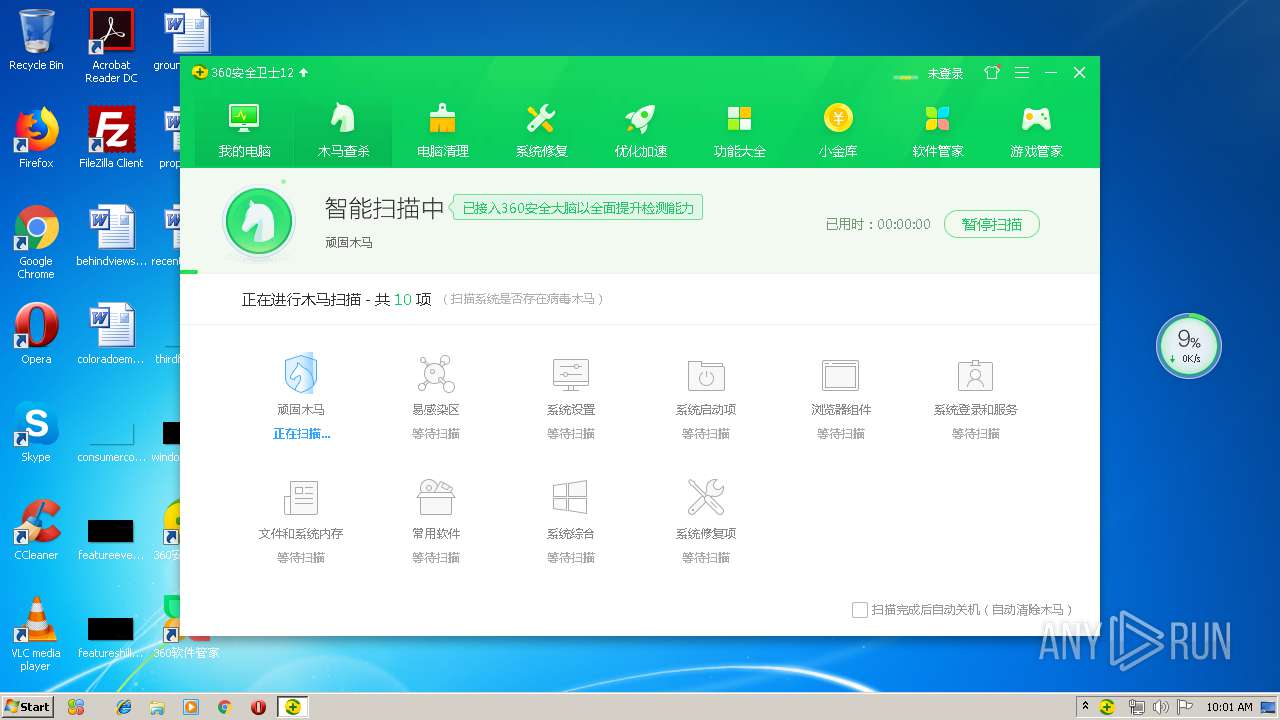Image resolution: width=1280 pixels, height=720 pixels.
Task: Open the 优化加速 rocket tab
Action: coord(640,131)
